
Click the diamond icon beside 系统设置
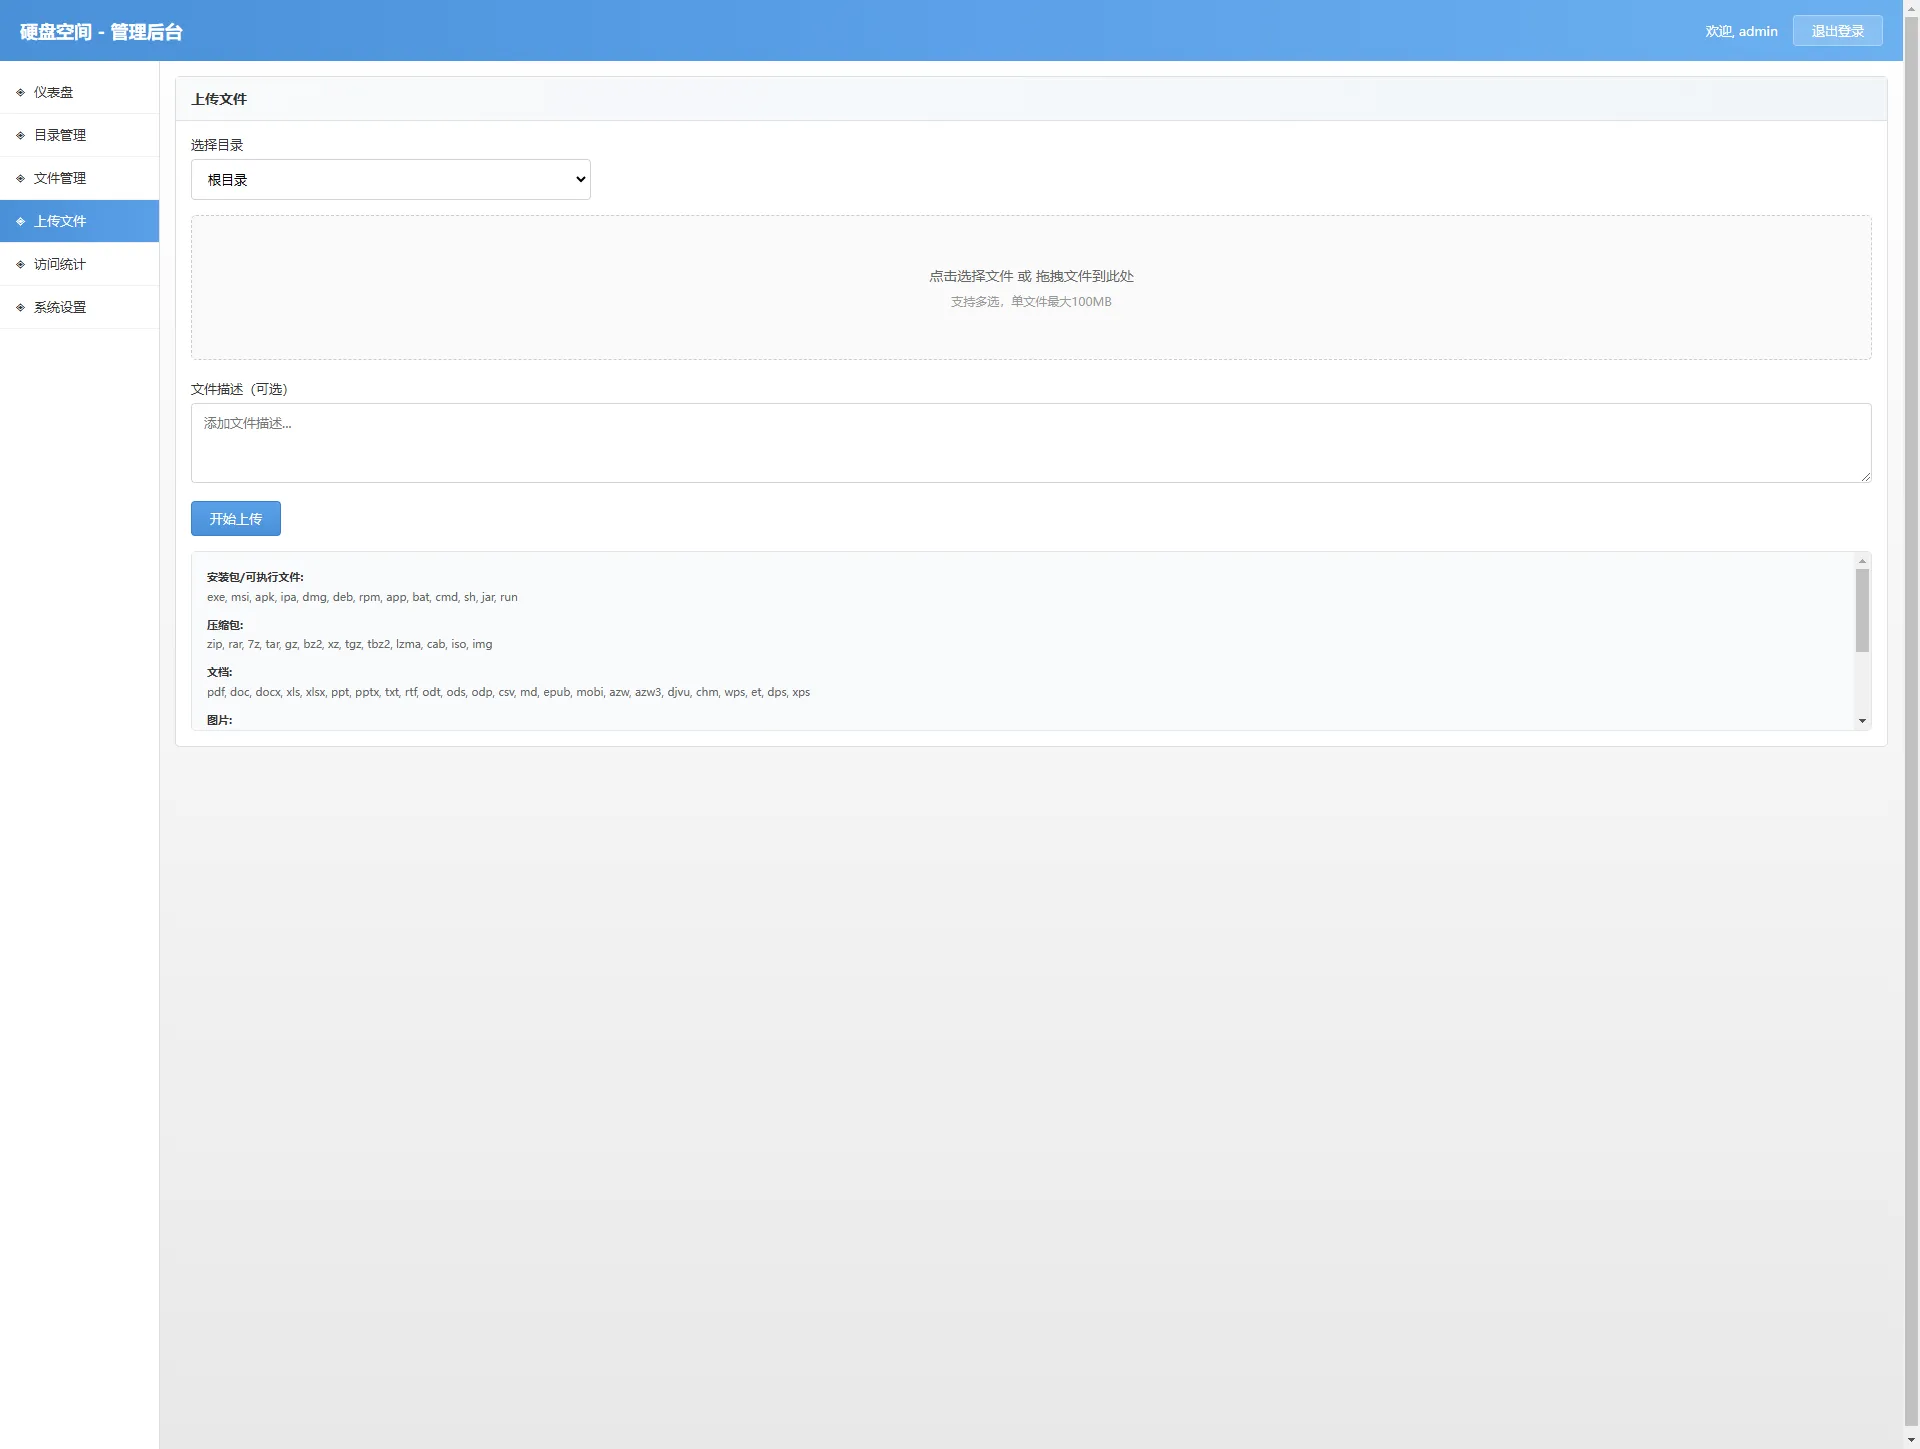click(20, 307)
